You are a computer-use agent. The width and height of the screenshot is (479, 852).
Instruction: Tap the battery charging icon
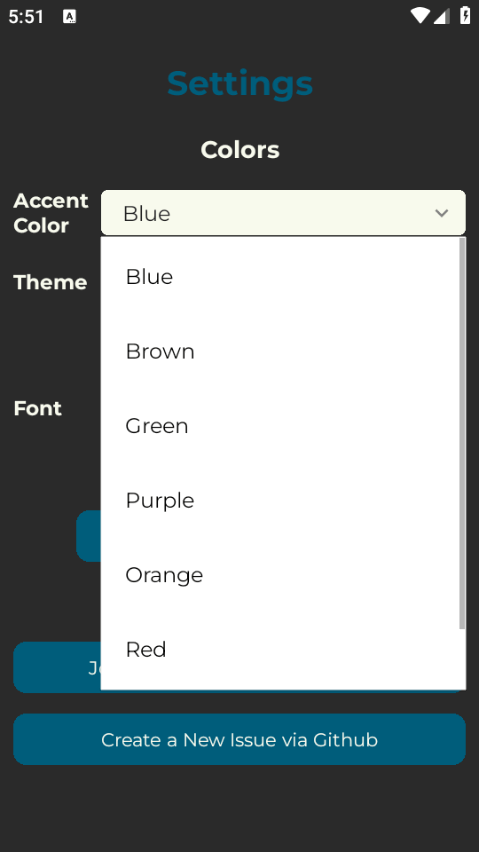[465, 15]
